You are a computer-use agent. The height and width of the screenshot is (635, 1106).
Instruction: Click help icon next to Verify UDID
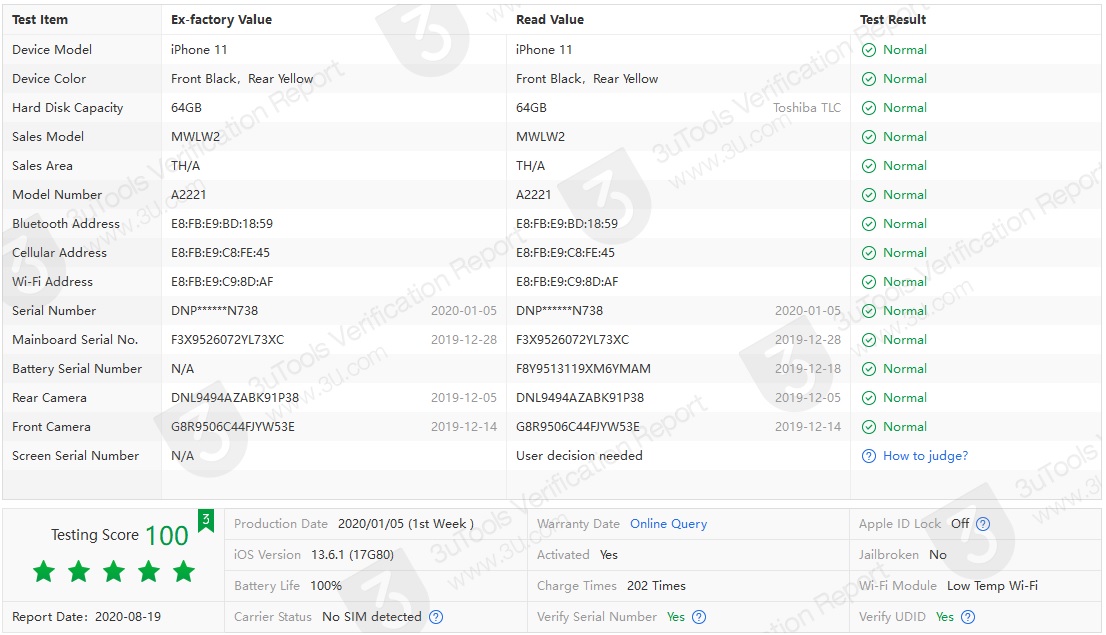[x=968, y=617]
